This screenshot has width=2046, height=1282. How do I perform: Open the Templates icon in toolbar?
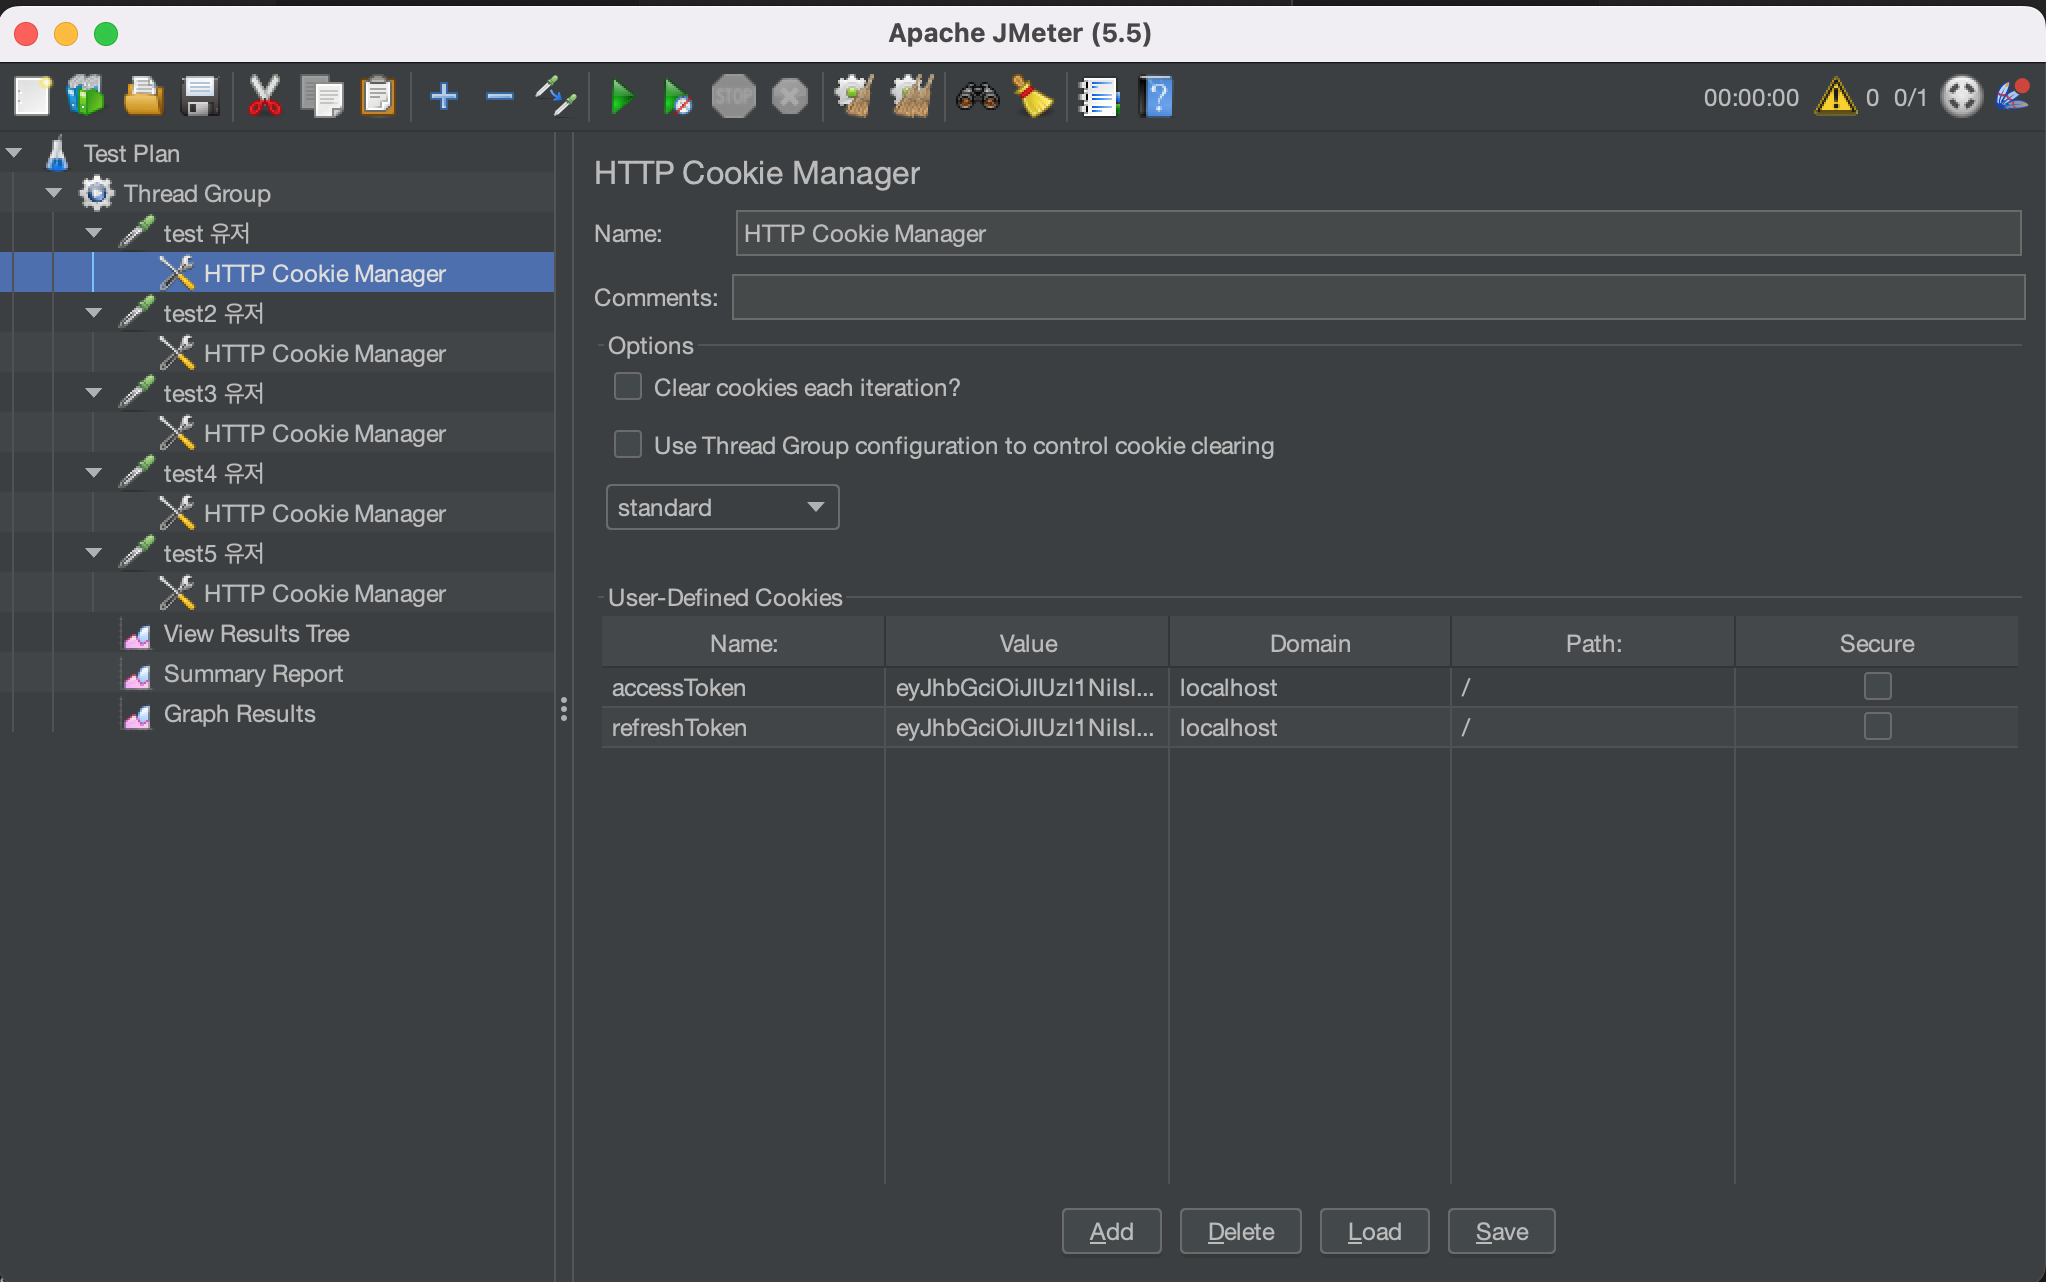click(86, 97)
